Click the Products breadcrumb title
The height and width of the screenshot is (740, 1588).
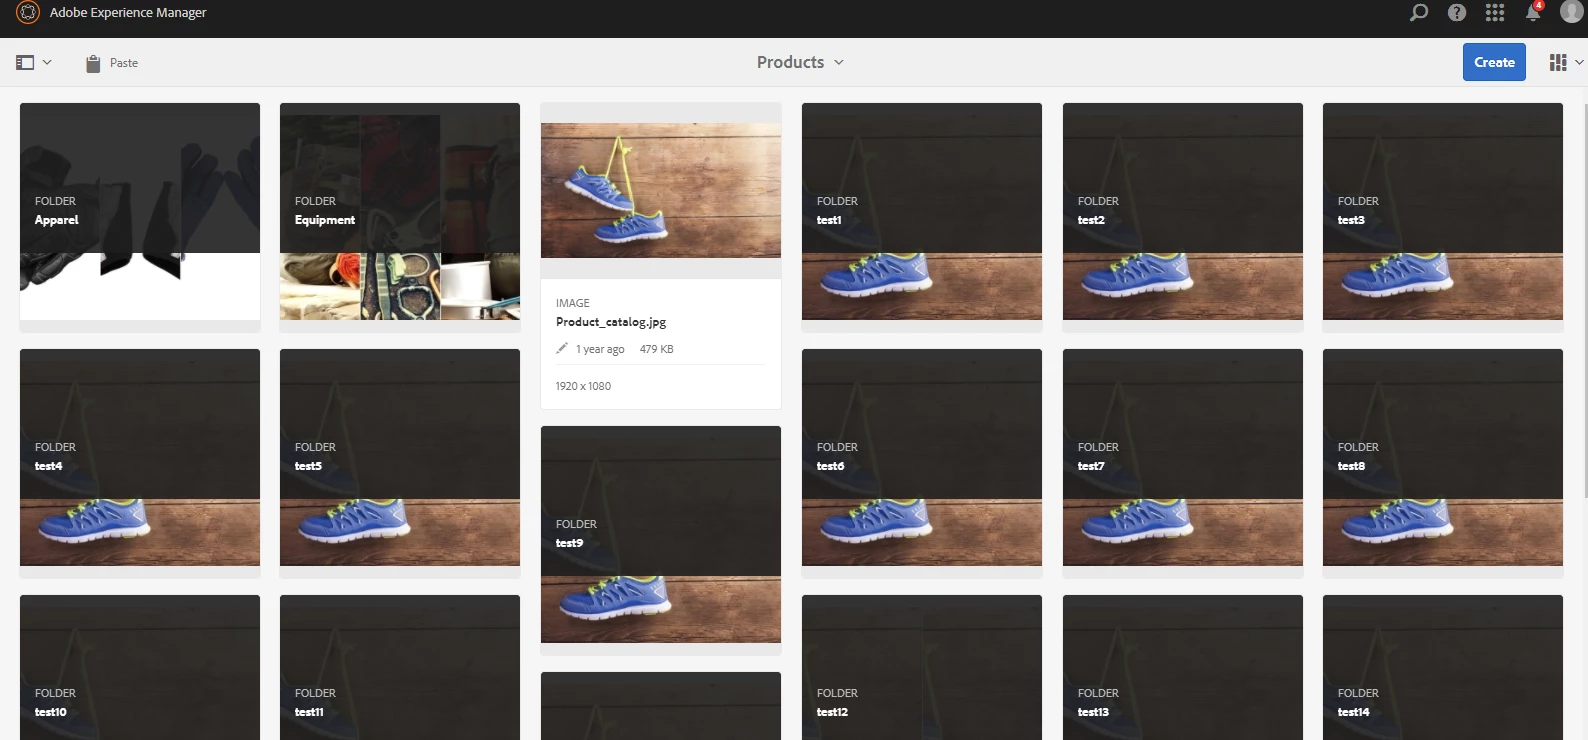click(790, 62)
